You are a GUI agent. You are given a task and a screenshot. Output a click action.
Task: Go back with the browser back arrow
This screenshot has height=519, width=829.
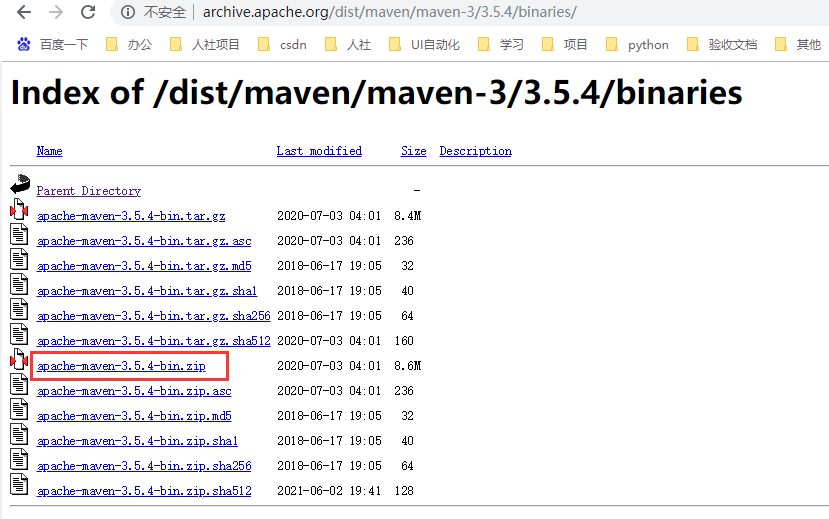24,12
